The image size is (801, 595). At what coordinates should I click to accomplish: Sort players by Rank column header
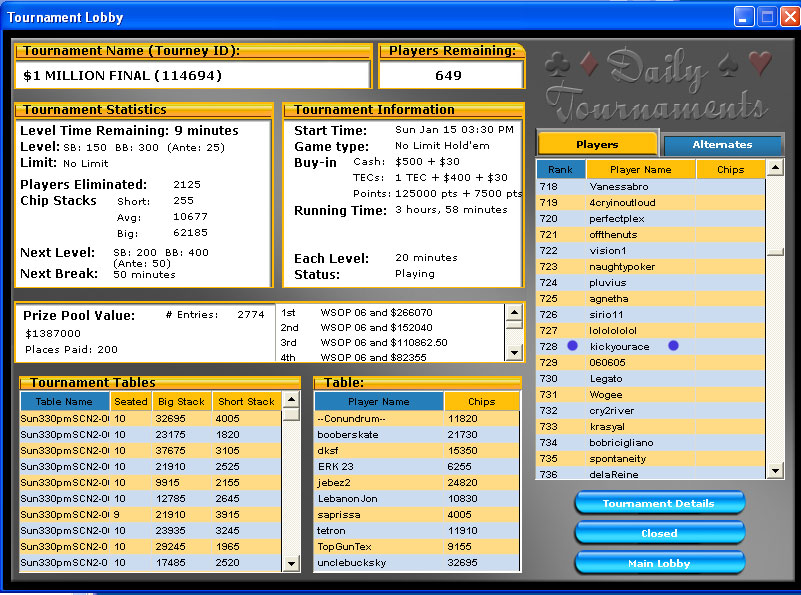tap(560, 169)
